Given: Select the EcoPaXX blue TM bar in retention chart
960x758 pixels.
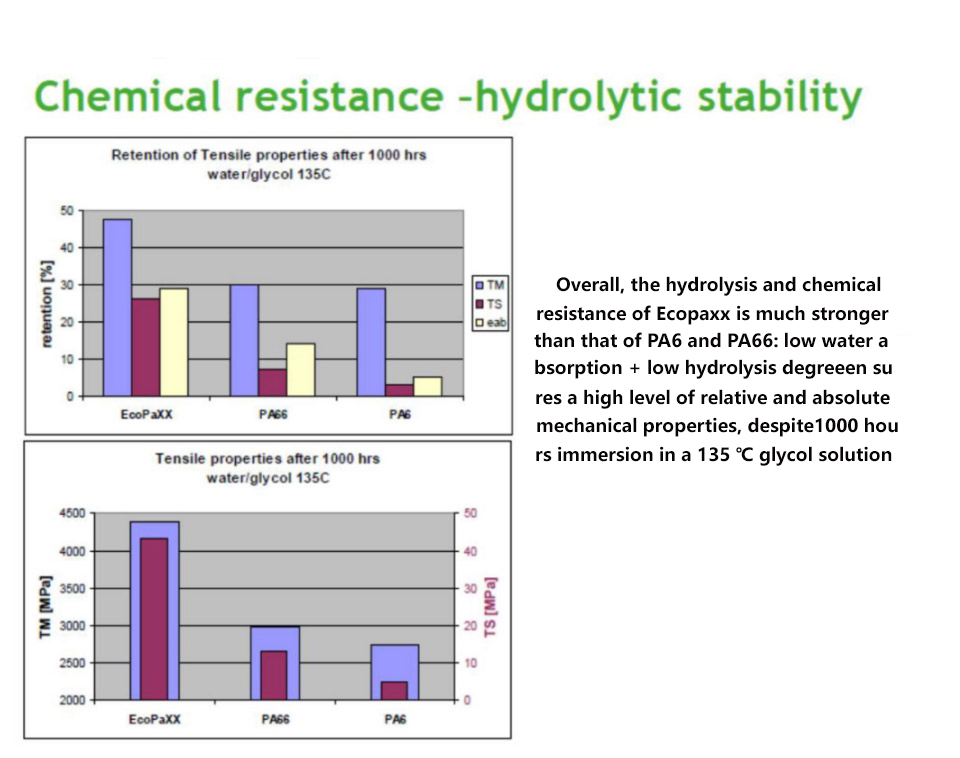Looking at the screenshot, I should [118, 308].
